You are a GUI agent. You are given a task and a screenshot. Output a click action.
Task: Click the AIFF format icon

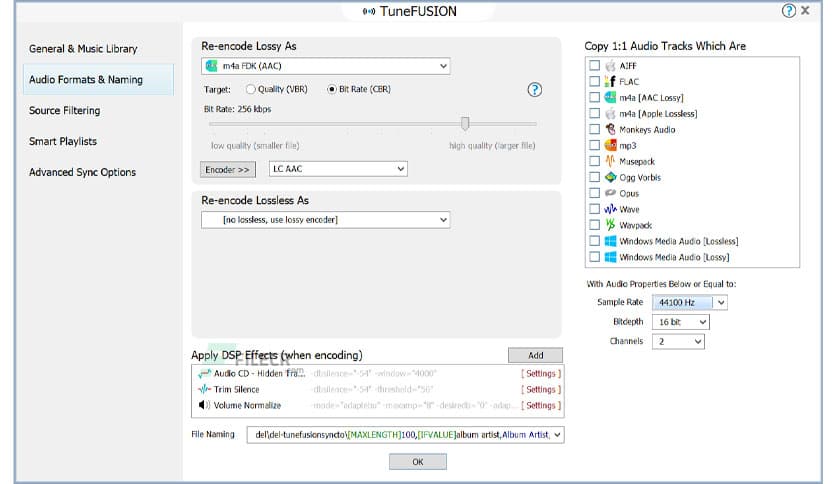pyautogui.click(x=610, y=66)
